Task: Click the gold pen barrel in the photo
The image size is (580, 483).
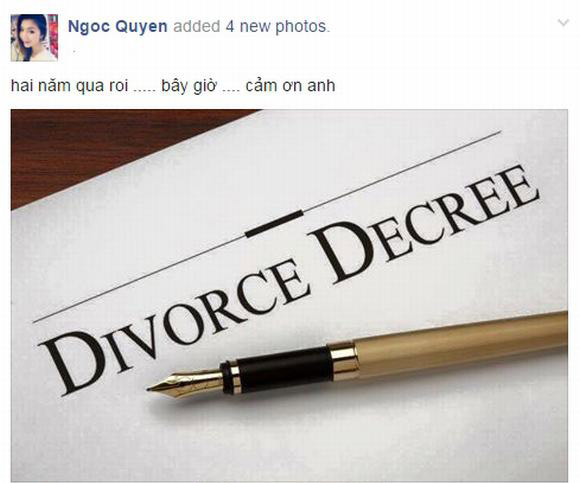Action: point(462,342)
